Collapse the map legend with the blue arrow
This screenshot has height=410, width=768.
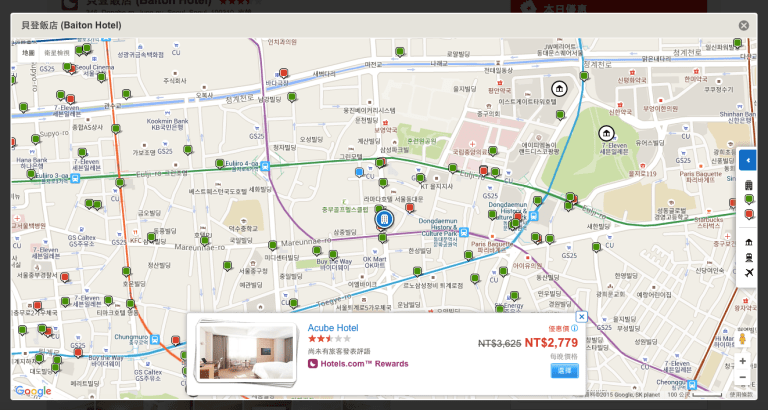coord(747,160)
